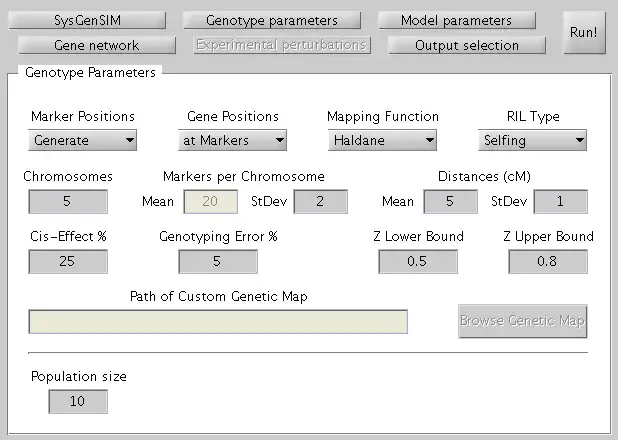Screen dimensions: 618x440
Task: Click the Markers per Chromosome Mean field
Action: (210, 201)
